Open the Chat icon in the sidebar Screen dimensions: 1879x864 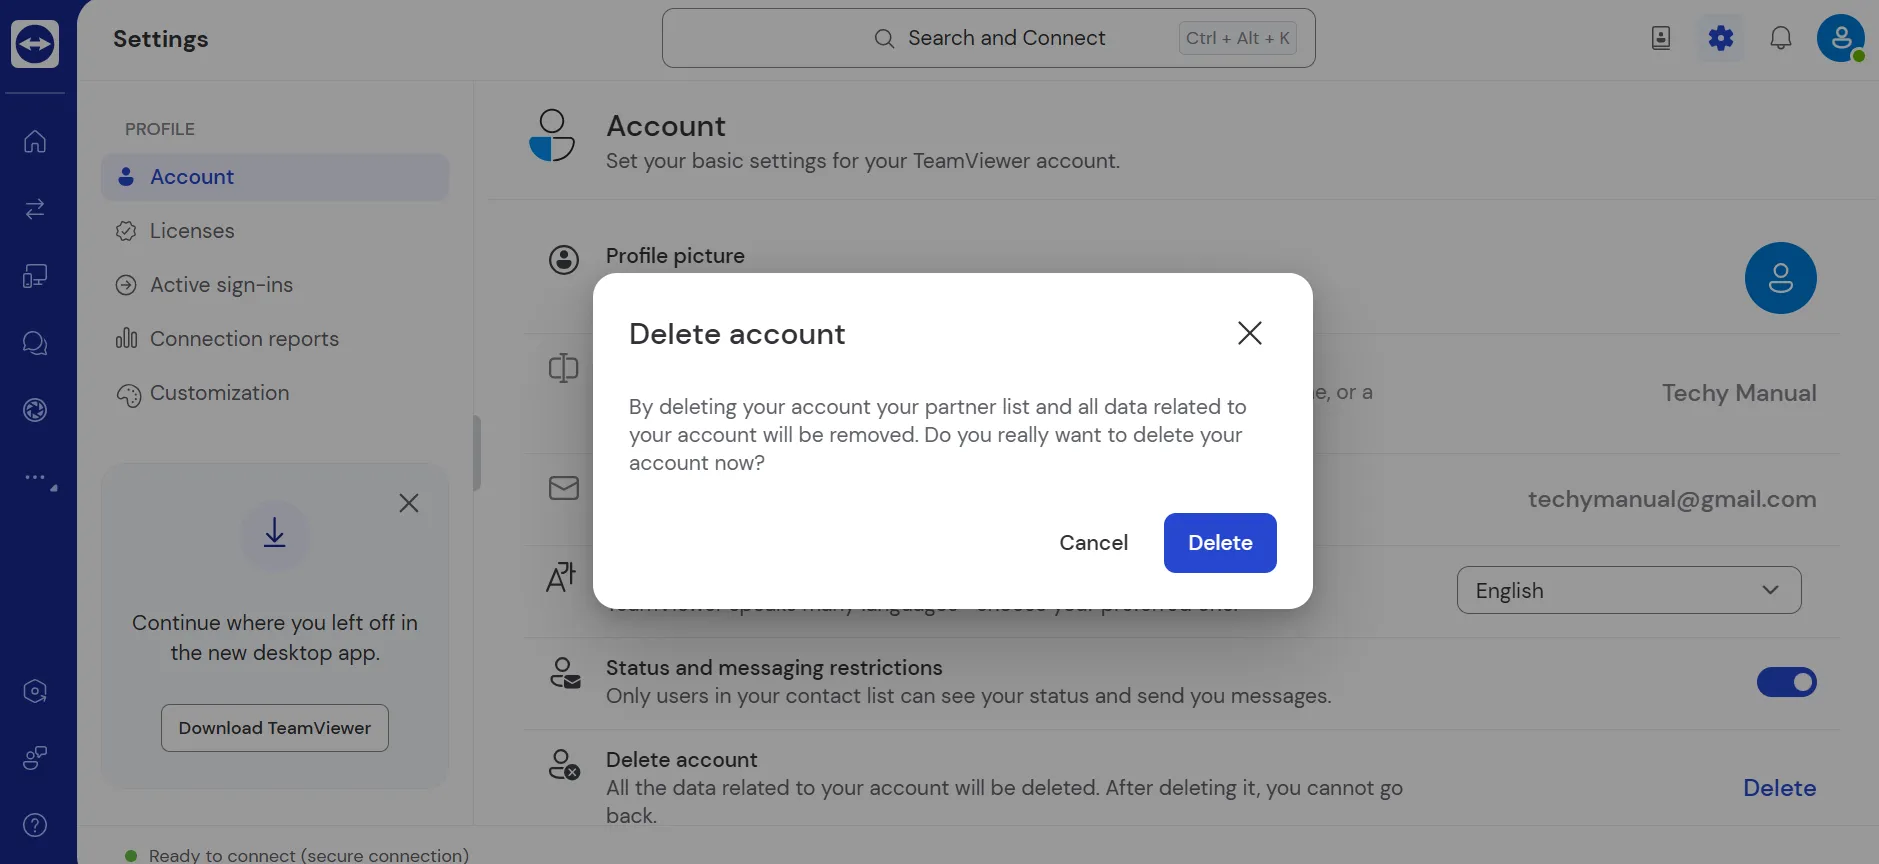coord(35,343)
